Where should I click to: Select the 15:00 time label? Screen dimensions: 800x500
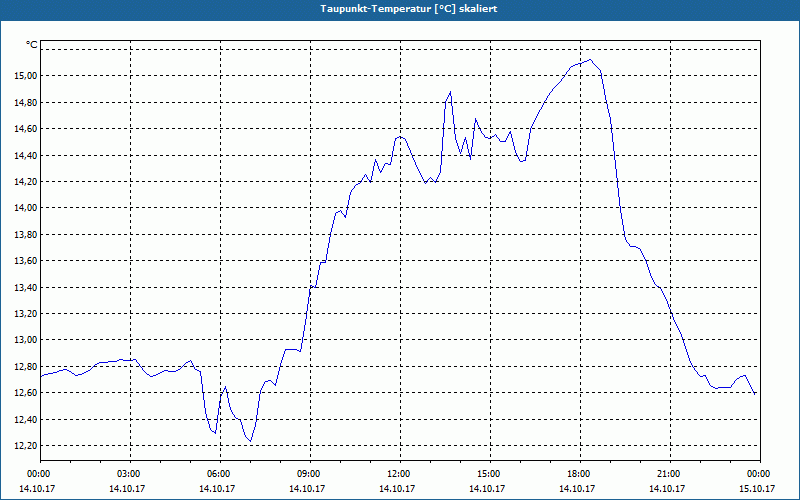(x=490, y=474)
